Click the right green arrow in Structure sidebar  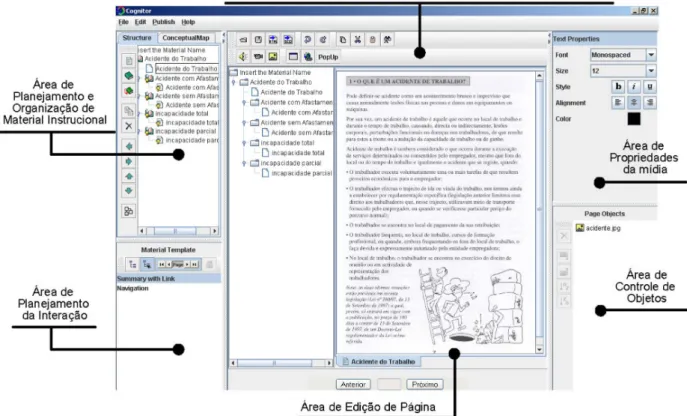coord(129,161)
